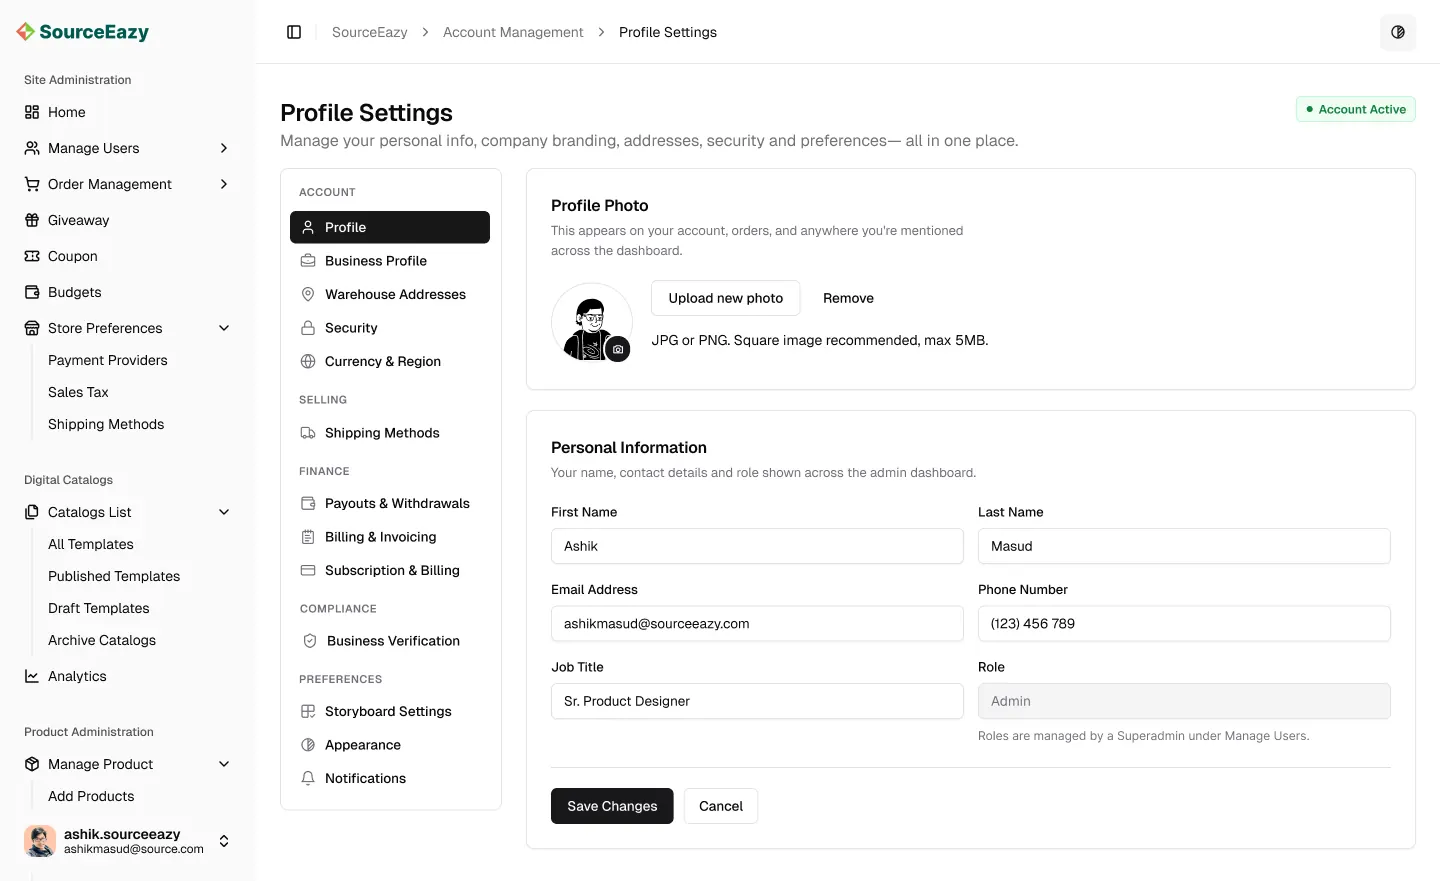Click the Giveaway gift icon
This screenshot has height=881, width=1440.
click(x=32, y=220)
